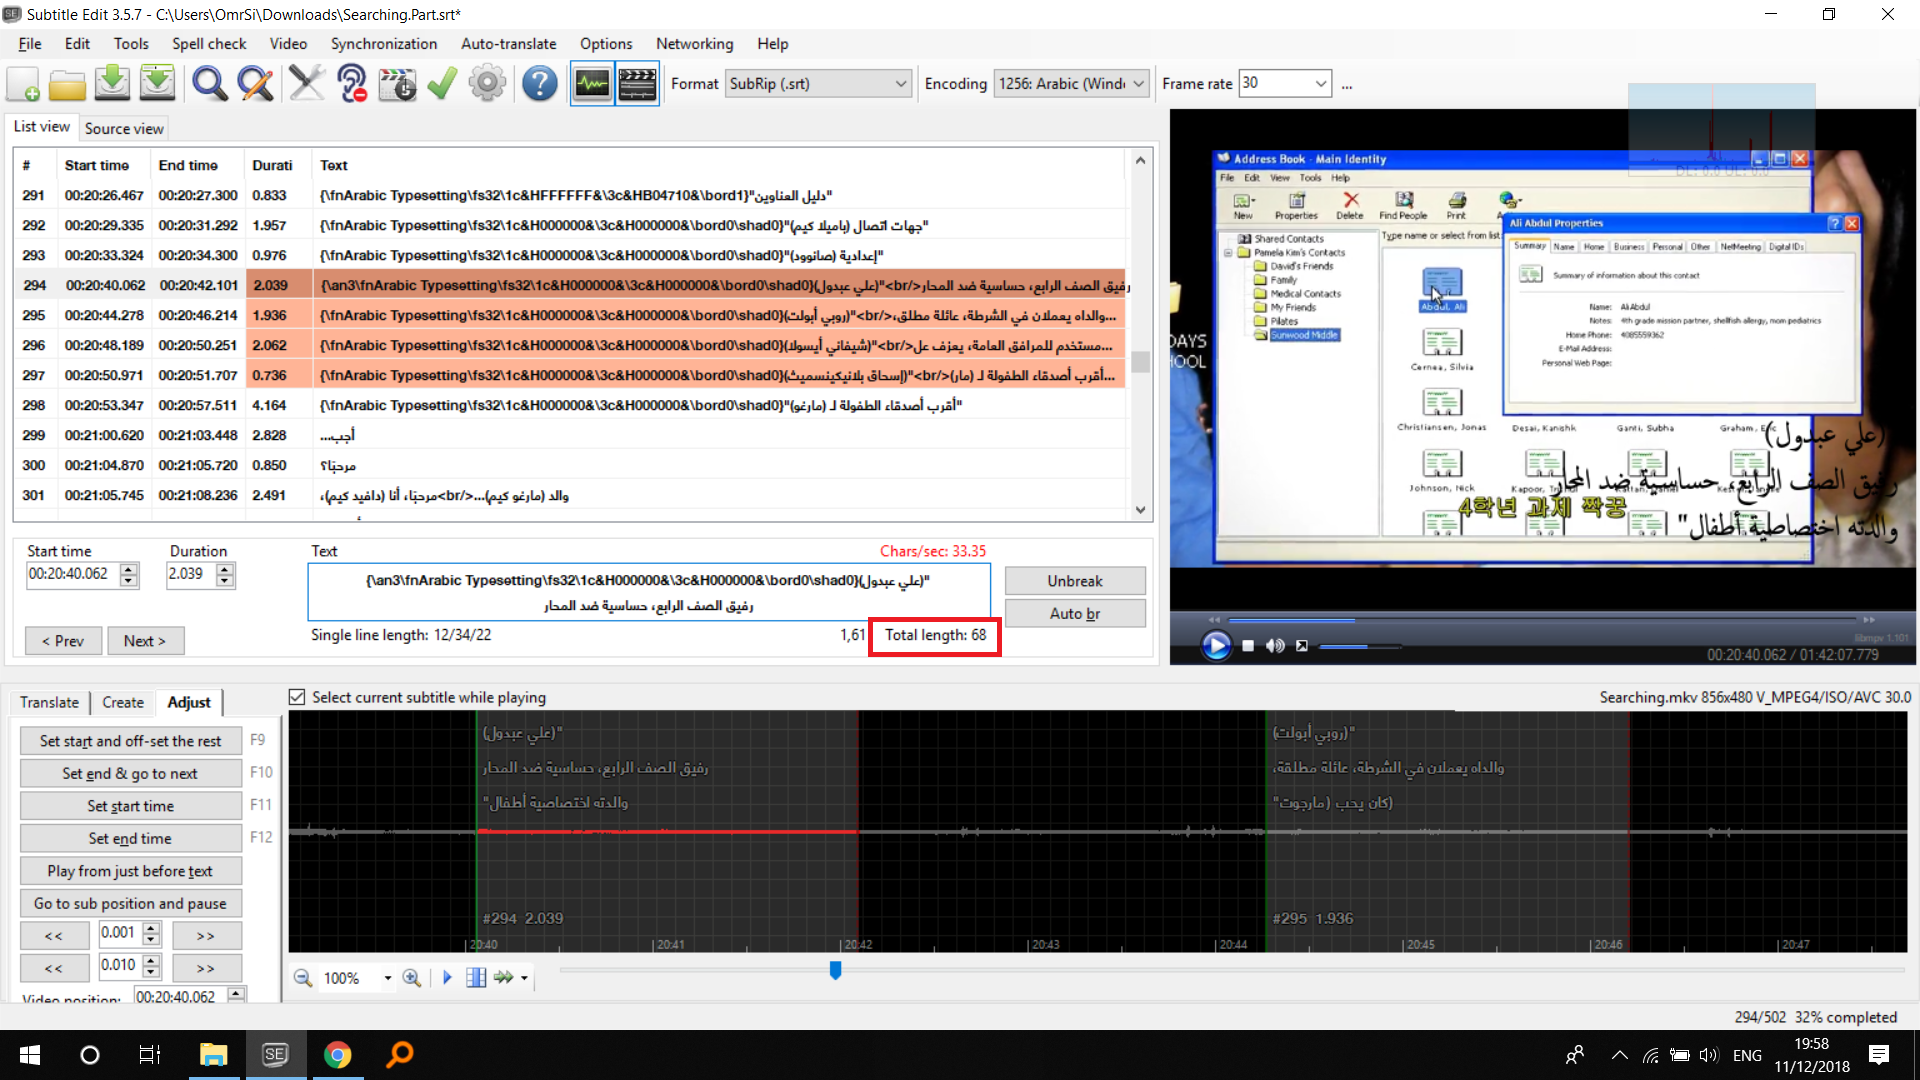Mute the video player speaker icon
1920x1080 pixels.
click(1275, 646)
